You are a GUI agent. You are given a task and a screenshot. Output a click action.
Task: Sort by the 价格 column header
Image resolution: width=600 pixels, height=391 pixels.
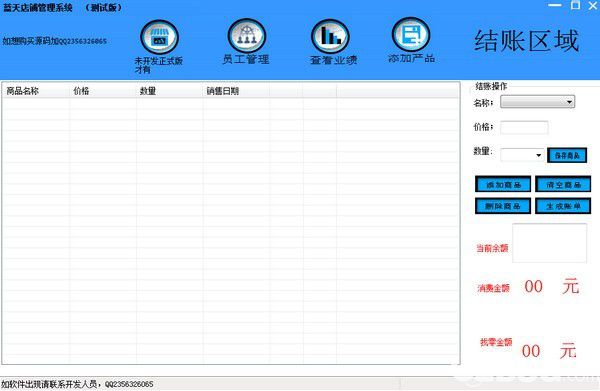pos(103,91)
